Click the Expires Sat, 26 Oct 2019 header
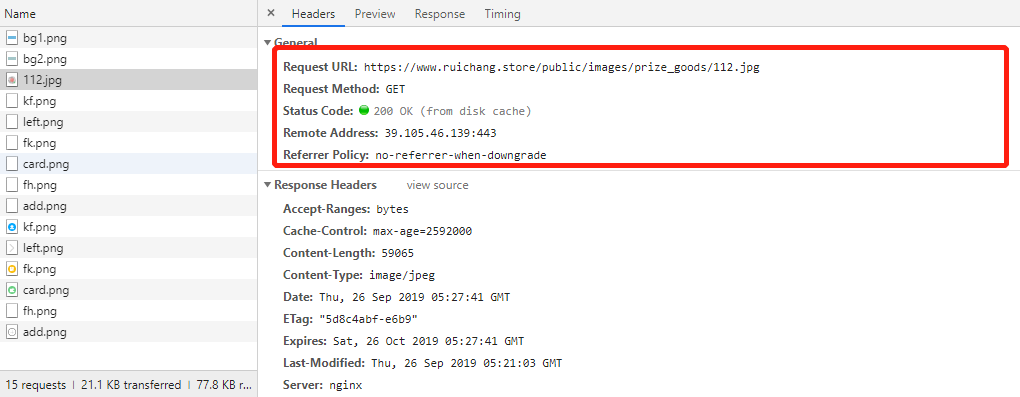The width and height of the screenshot is (1020, 397). coord(403,341)
